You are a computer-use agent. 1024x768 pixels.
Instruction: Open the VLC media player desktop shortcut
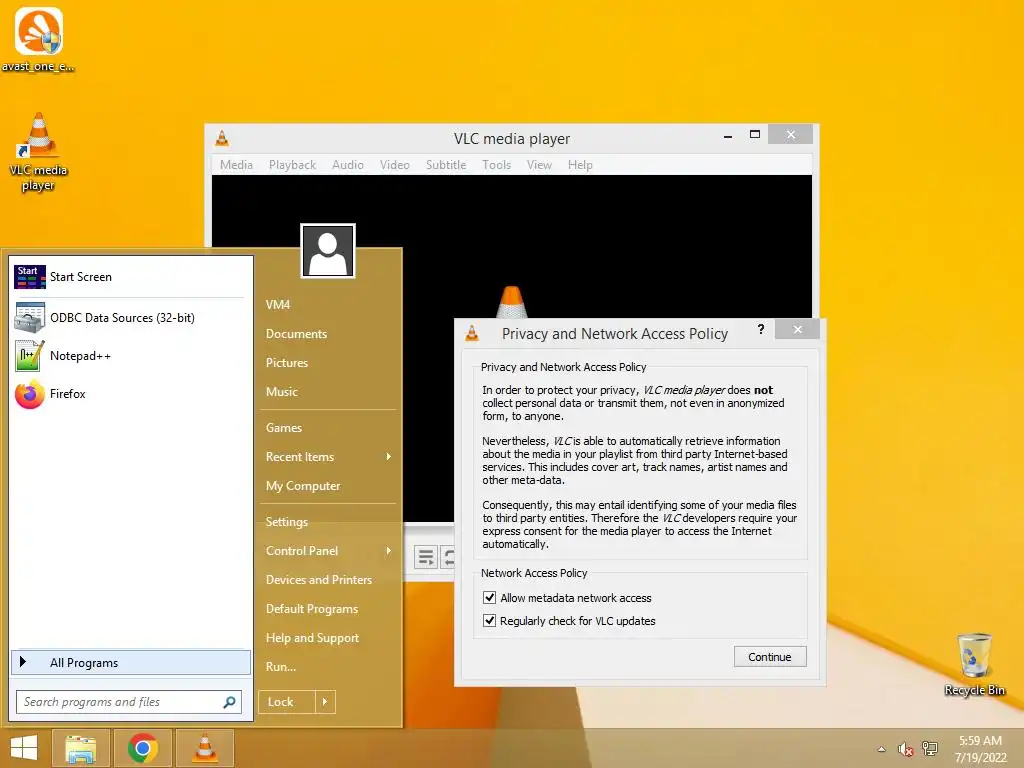pyautogui.click(x=39, y=152)
